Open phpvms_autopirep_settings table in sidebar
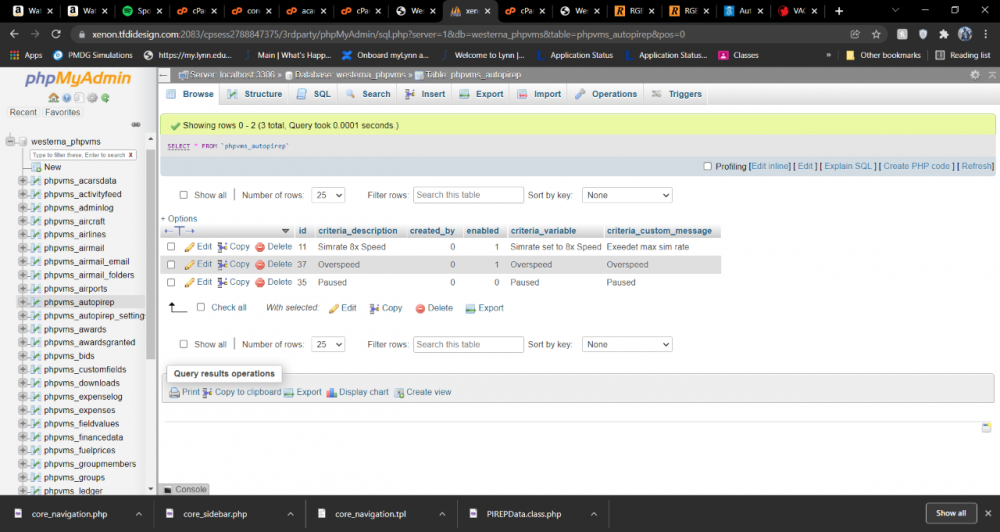The height and width of the screenshot is (532, 1000). point(94,316)
